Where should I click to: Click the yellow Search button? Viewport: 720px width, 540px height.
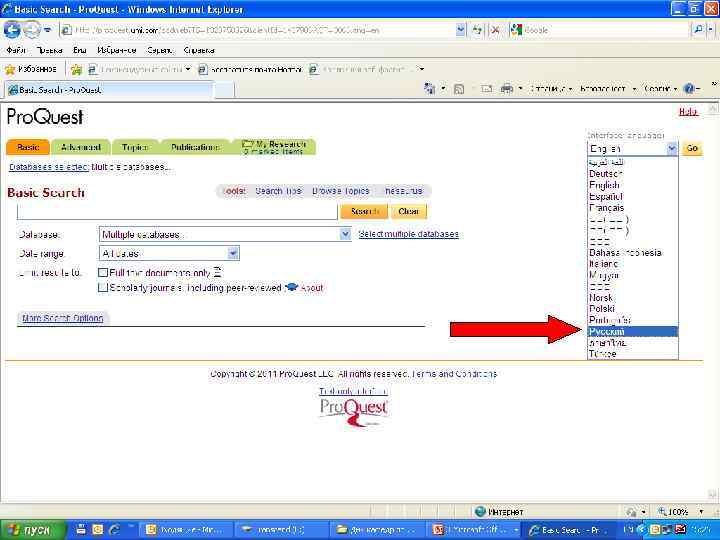point(364,211)
